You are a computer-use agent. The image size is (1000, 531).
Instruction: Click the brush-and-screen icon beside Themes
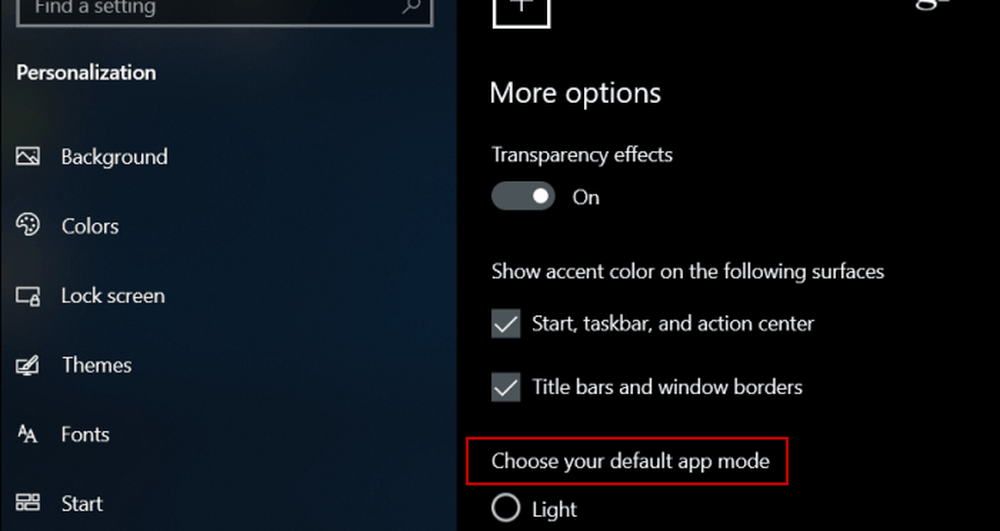pos(27,365)
